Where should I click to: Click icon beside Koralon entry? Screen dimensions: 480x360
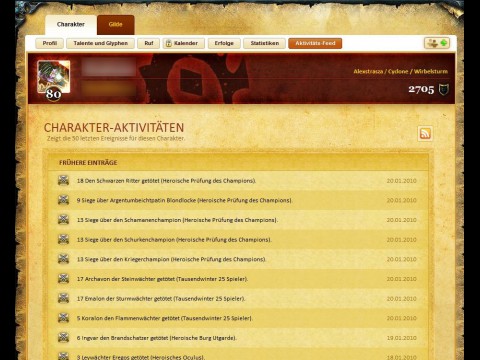click(x=63, y=318)
